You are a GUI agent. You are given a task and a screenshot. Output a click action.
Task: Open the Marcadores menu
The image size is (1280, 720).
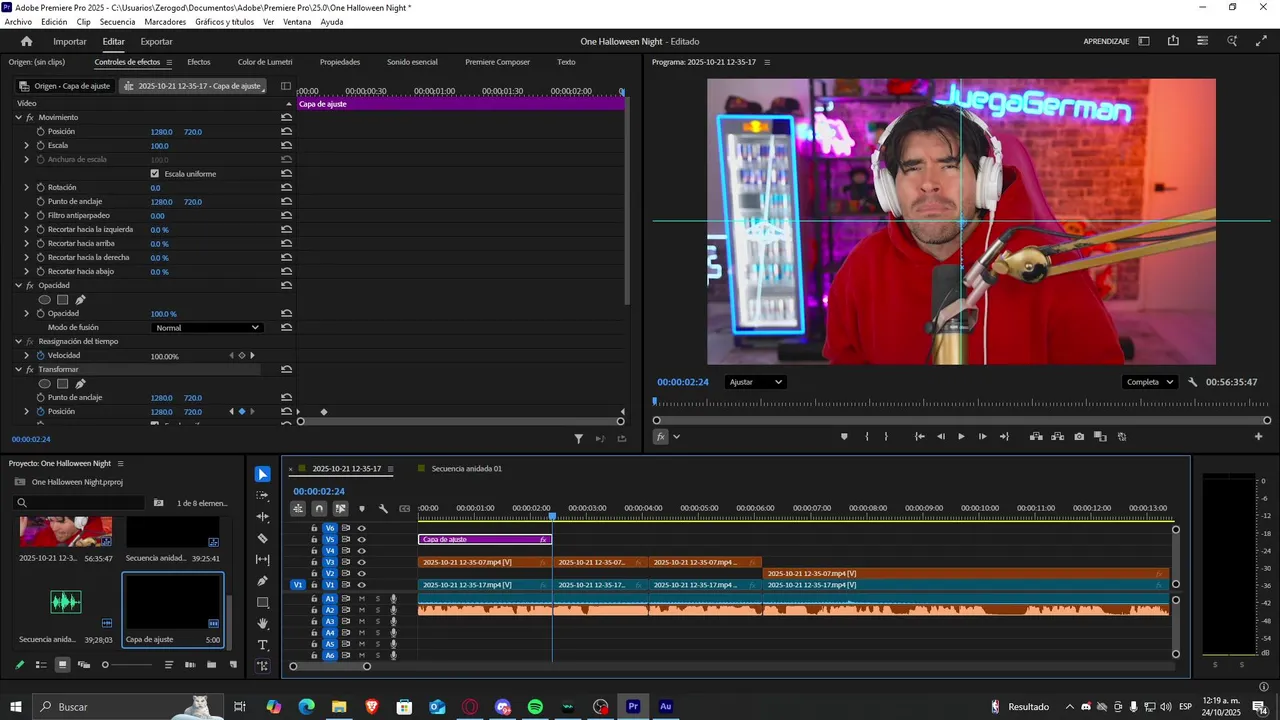(x=165, y=21)
